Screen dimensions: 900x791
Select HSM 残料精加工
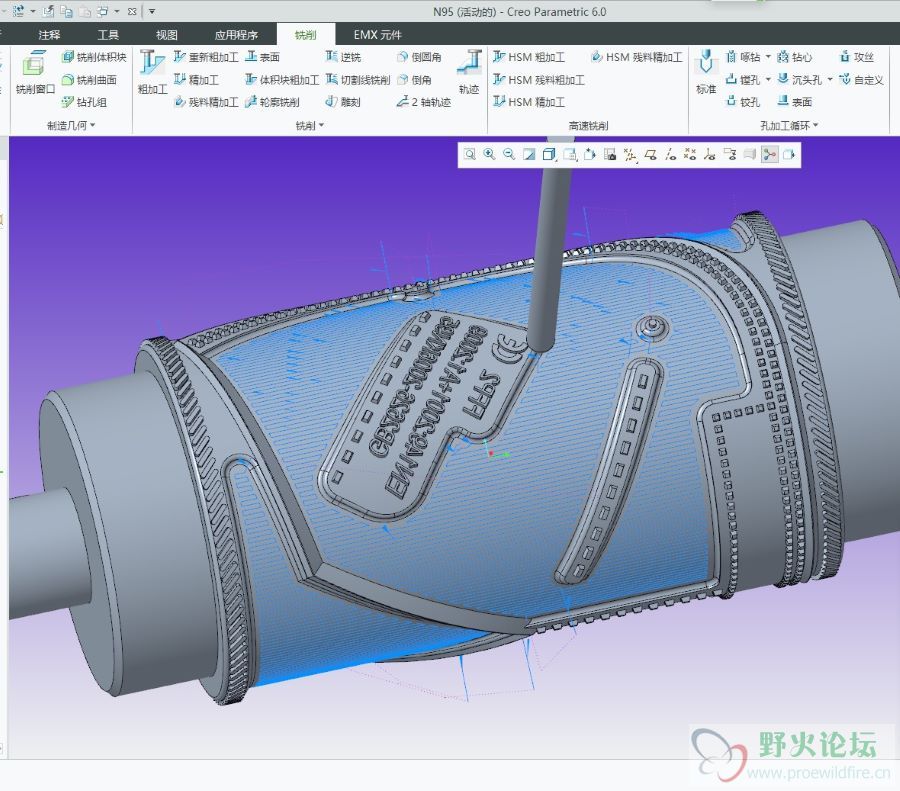click(x=637, y=57)
